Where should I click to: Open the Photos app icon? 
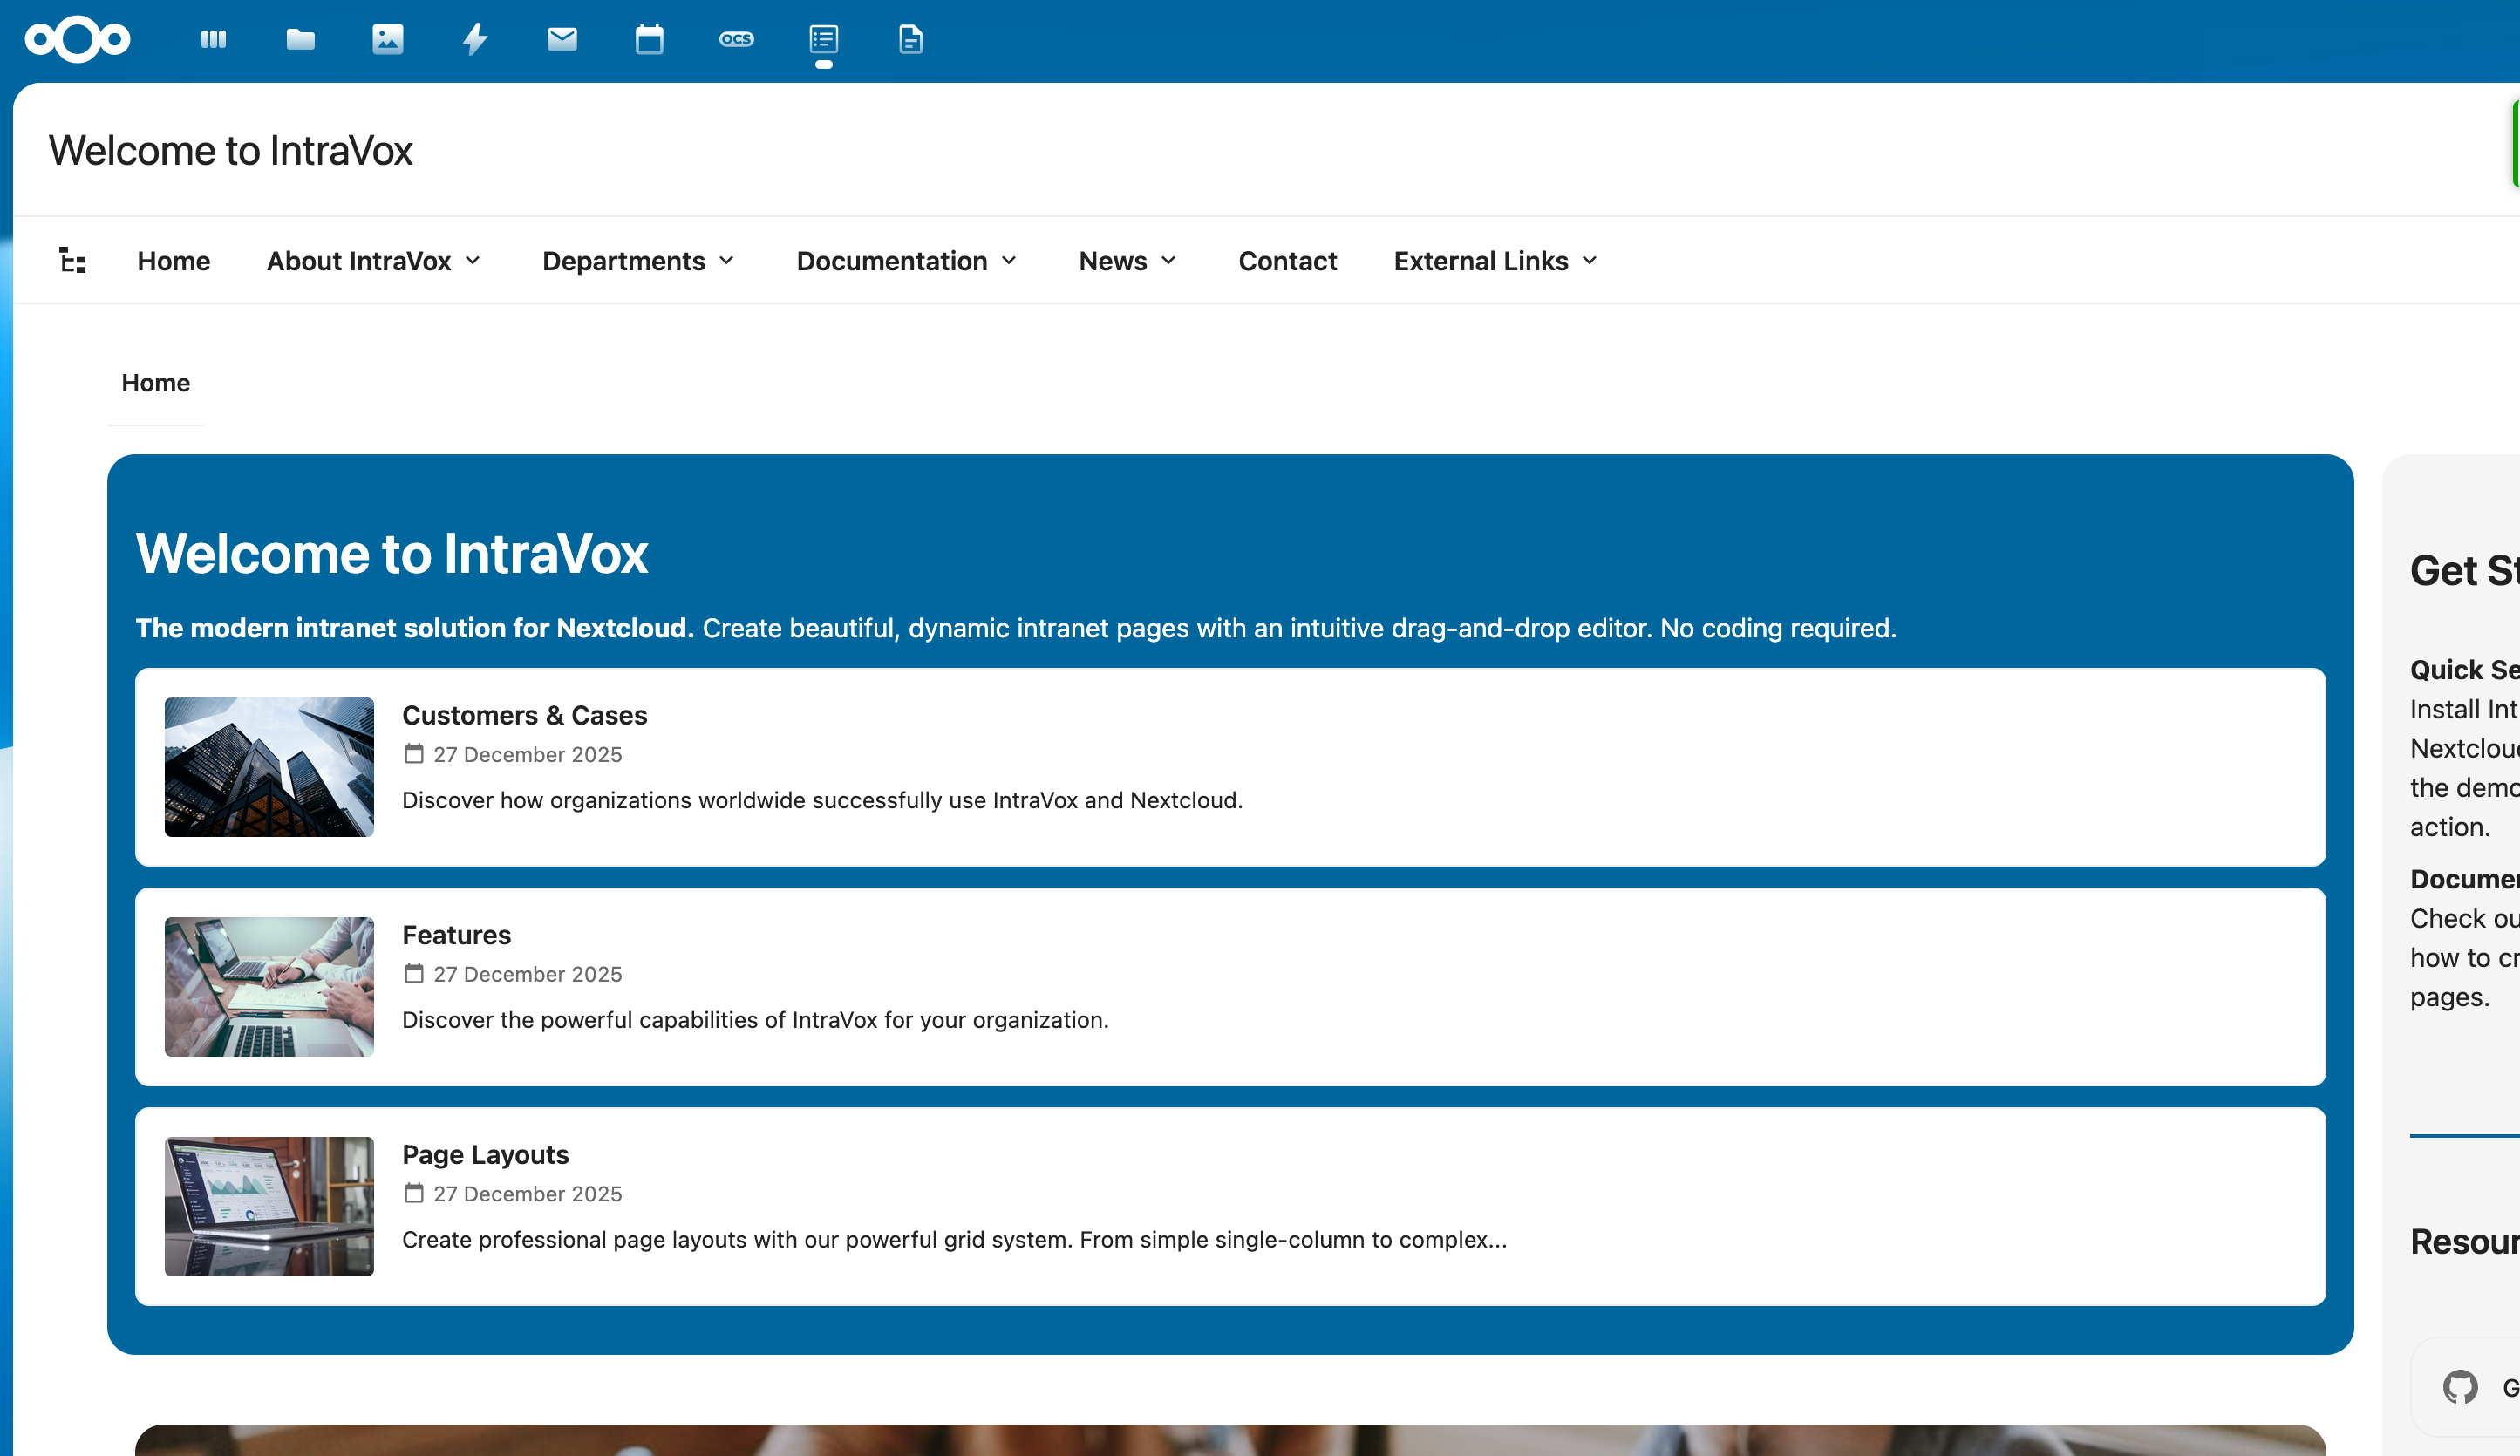[388, 39]
